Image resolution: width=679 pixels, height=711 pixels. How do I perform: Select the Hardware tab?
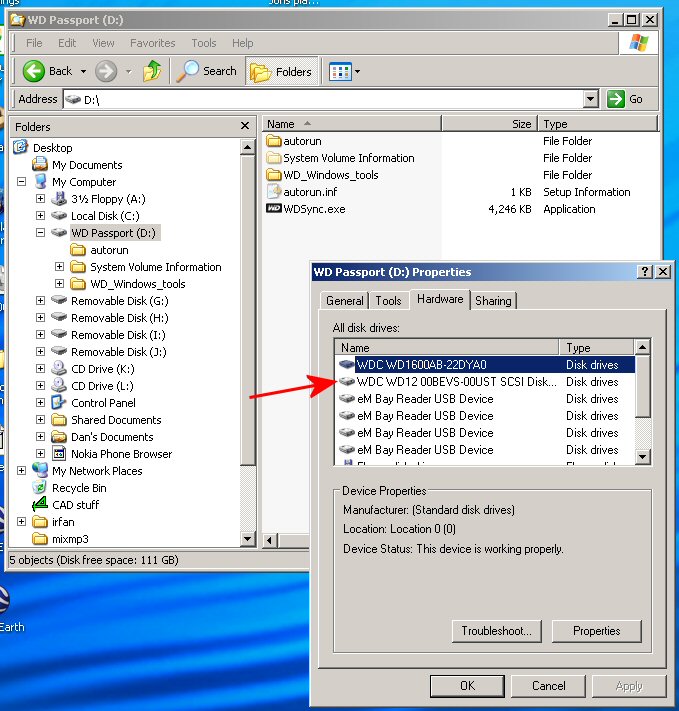(440, 299)
